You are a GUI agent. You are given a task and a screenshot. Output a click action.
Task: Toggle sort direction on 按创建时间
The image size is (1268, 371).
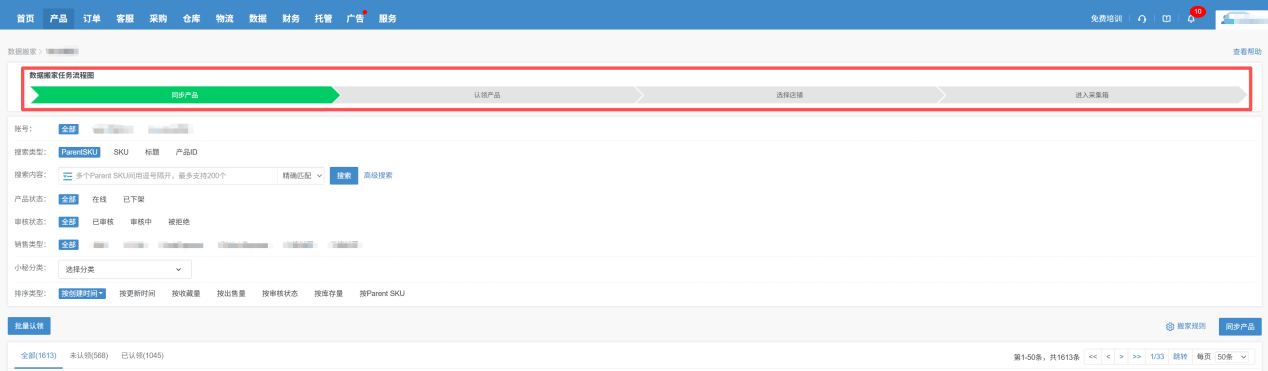[x=82, y=293]
